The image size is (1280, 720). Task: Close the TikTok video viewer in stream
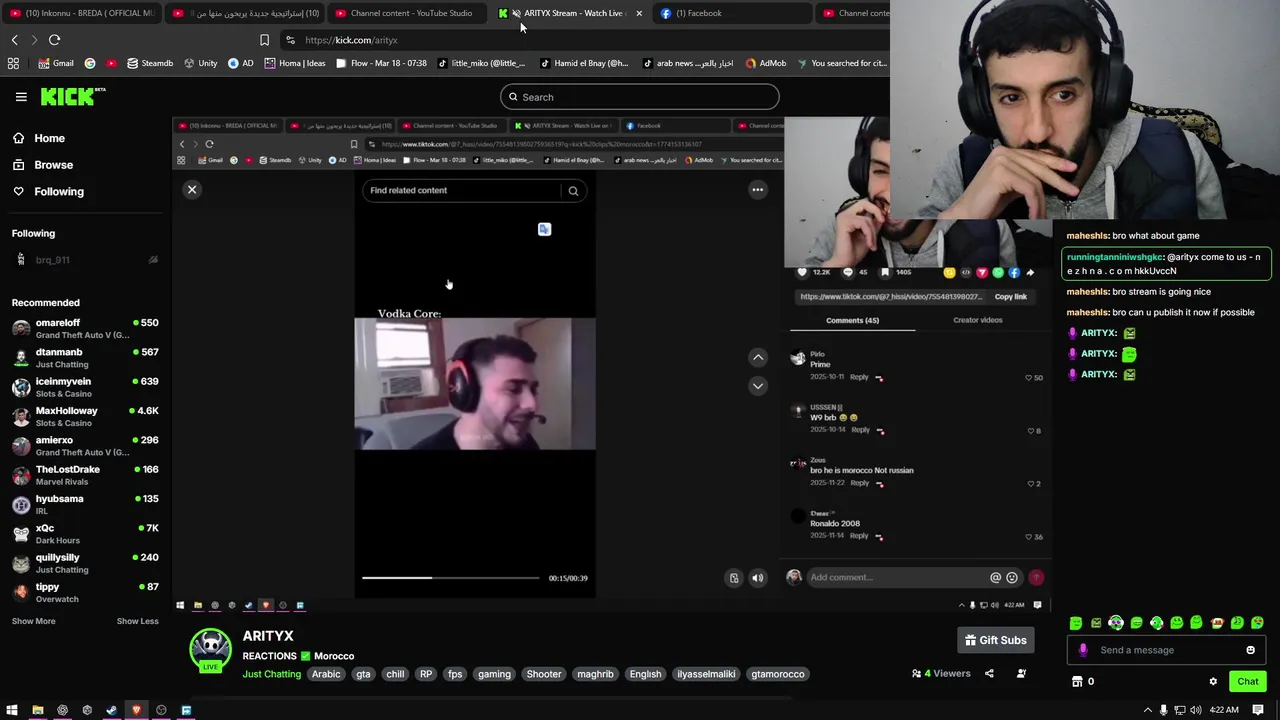point(192,190)
